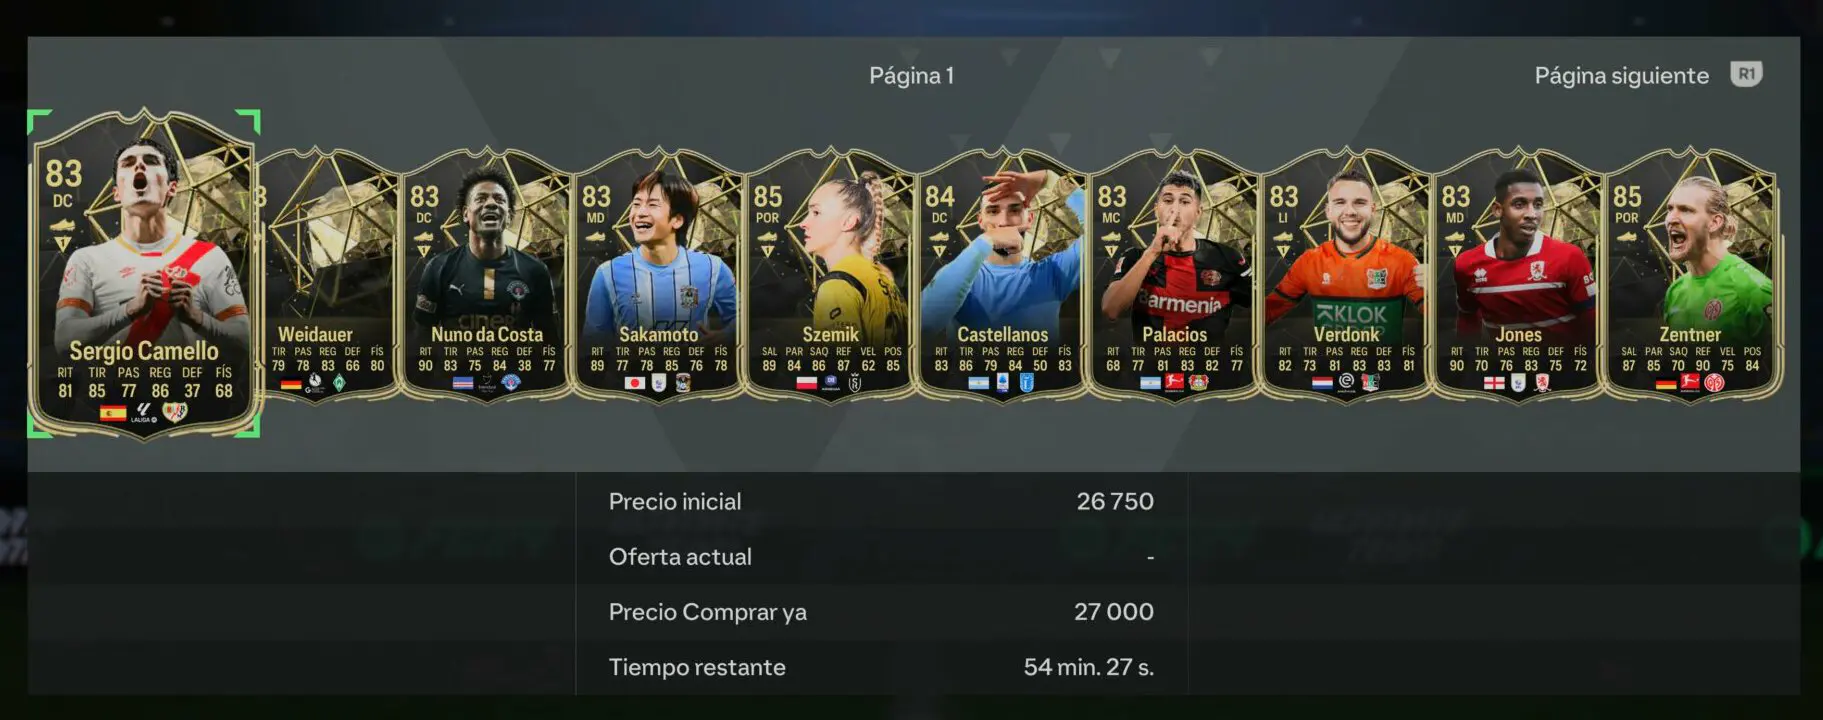The image size is (1823, 720).
Task: Click Netherlands flag on Verdonk card
Action: pyautogui.click(x=1322, y=382)
